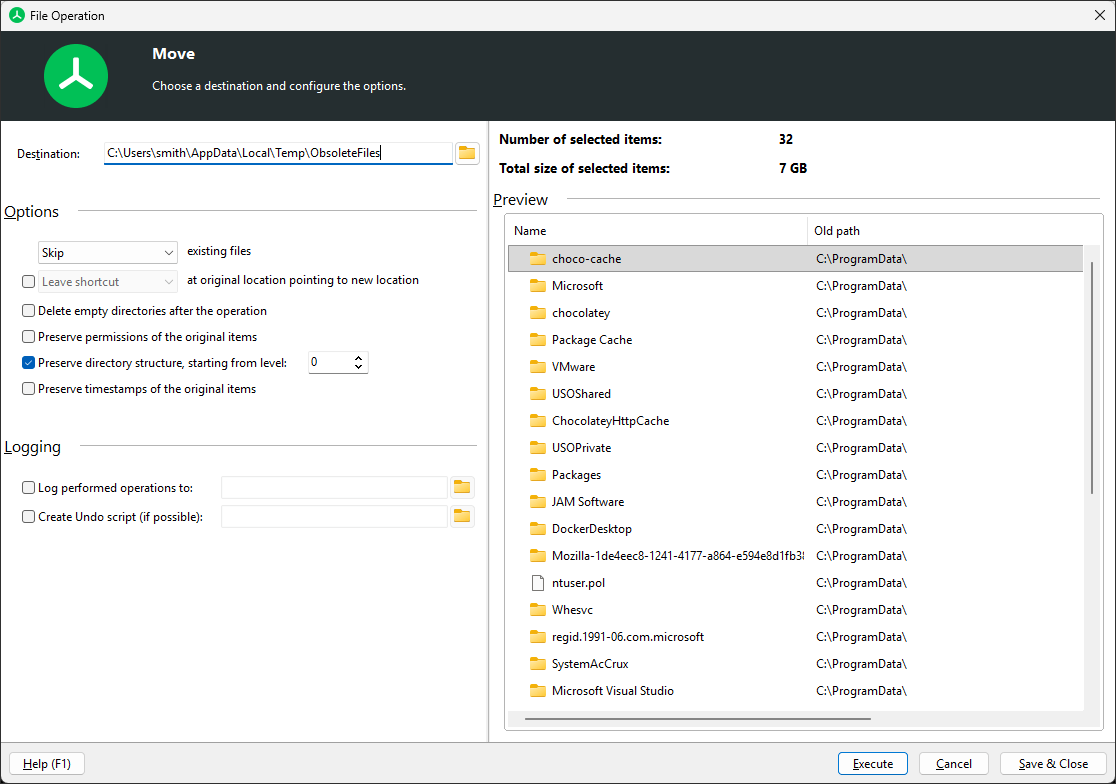1116x784 pixels.
Task: Click the destination folder browse icon
Action: pos(467,153)
